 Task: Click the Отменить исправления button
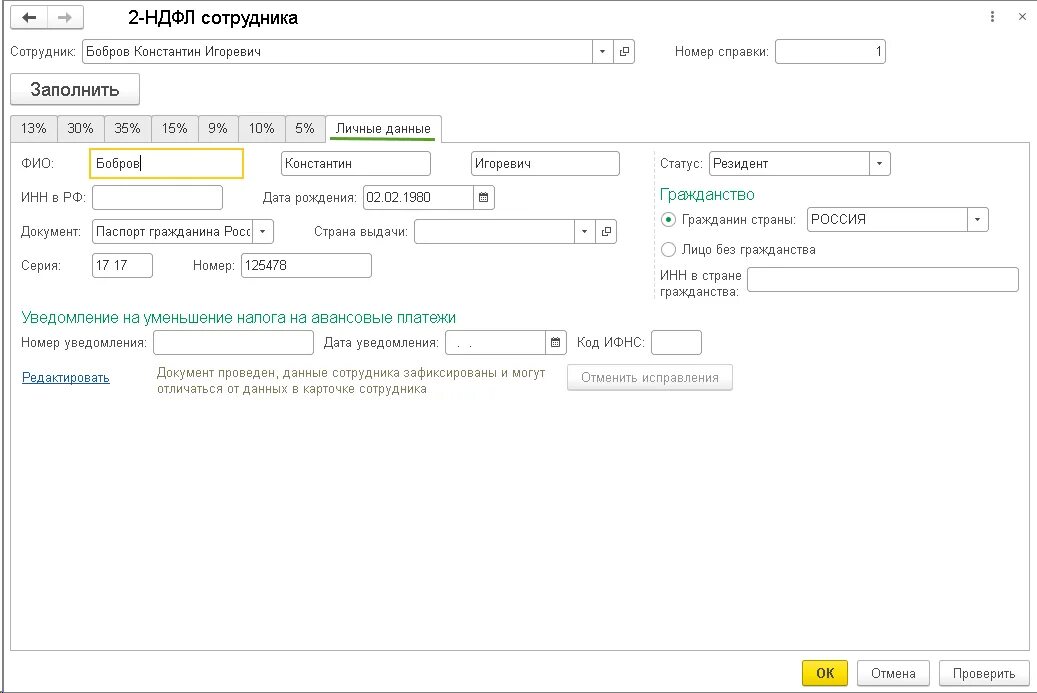click(649, 378)
